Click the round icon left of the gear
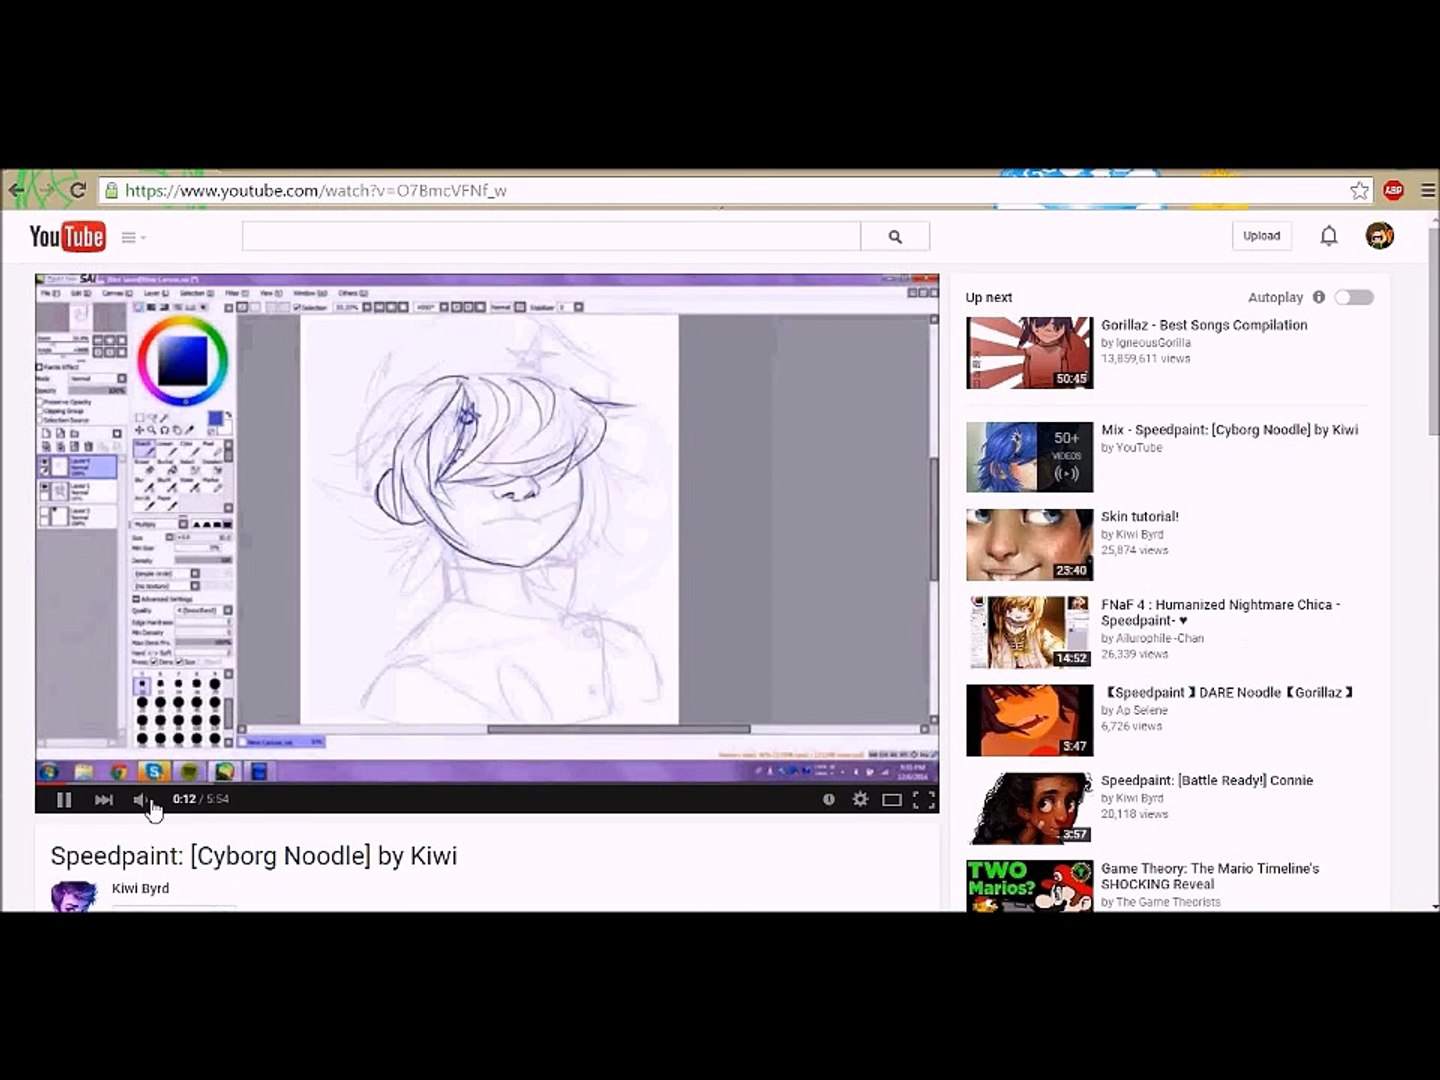Image resolution: width=1440 pixels, height=1080 pixels. pos(828,799)
